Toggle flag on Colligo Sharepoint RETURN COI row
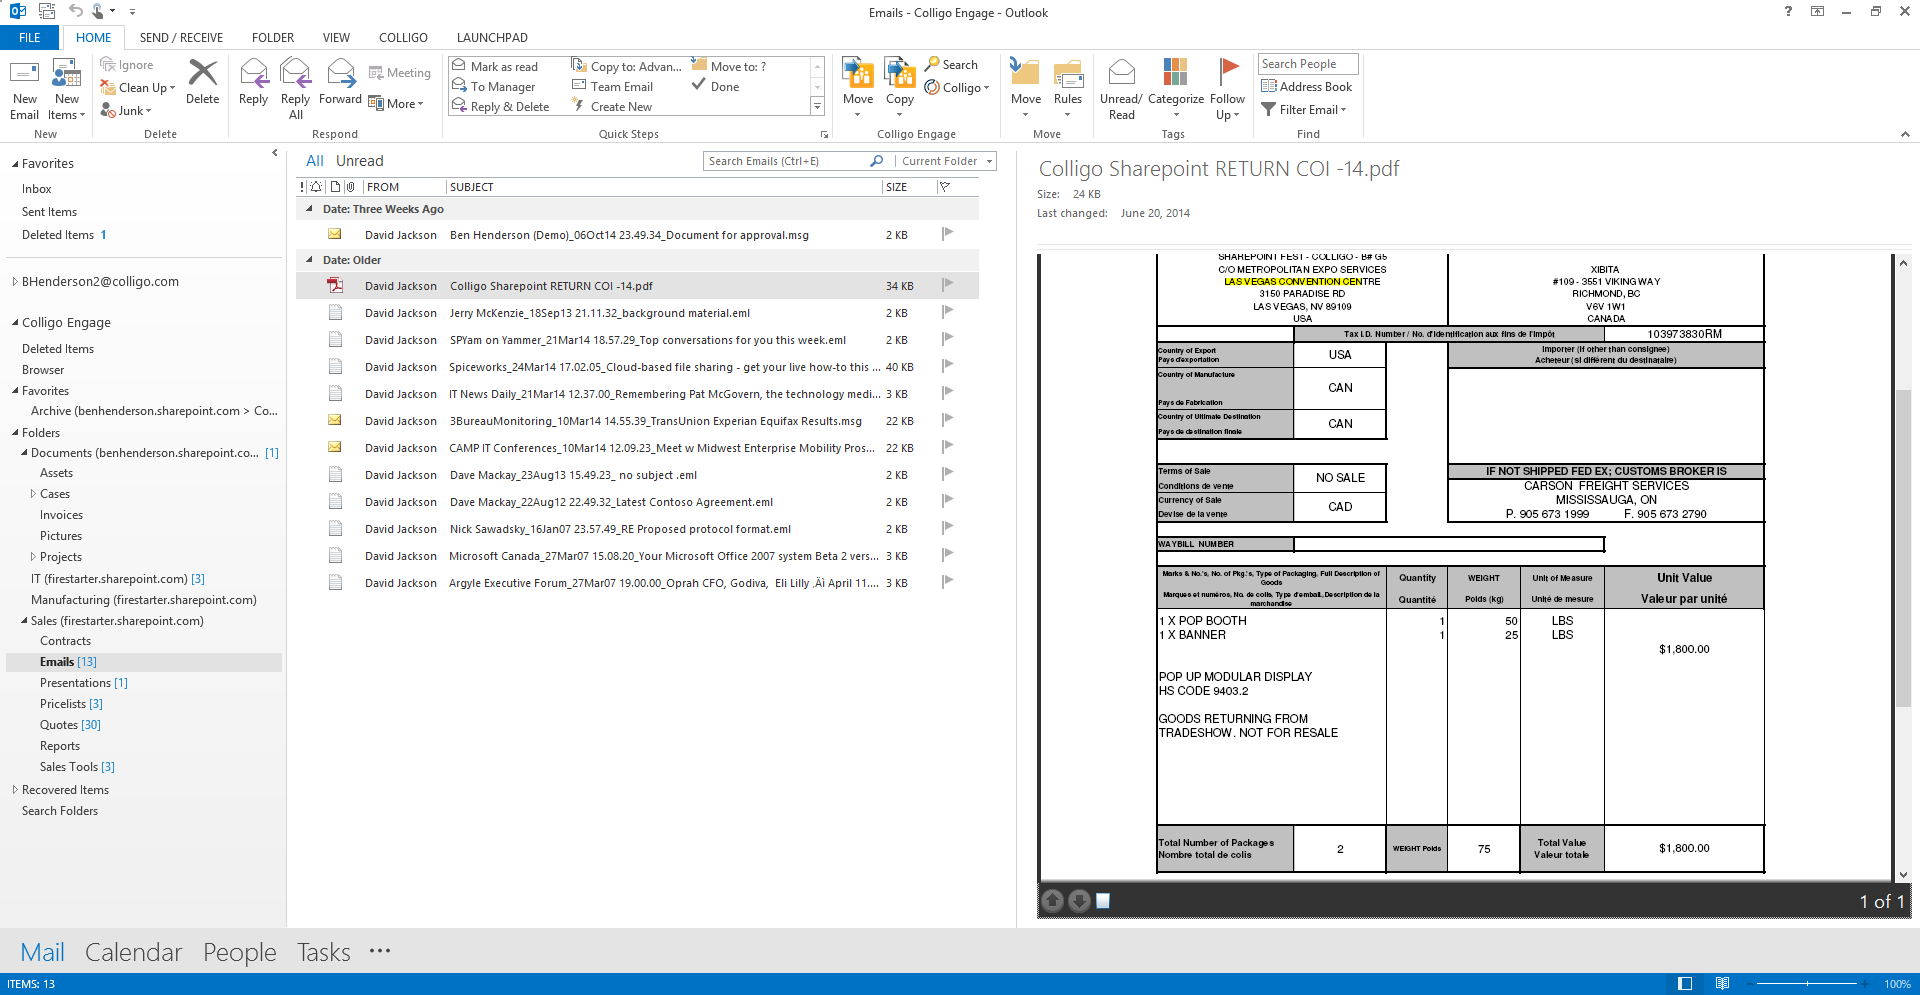Screen dimensions: 1920x995 click(947, 285)
